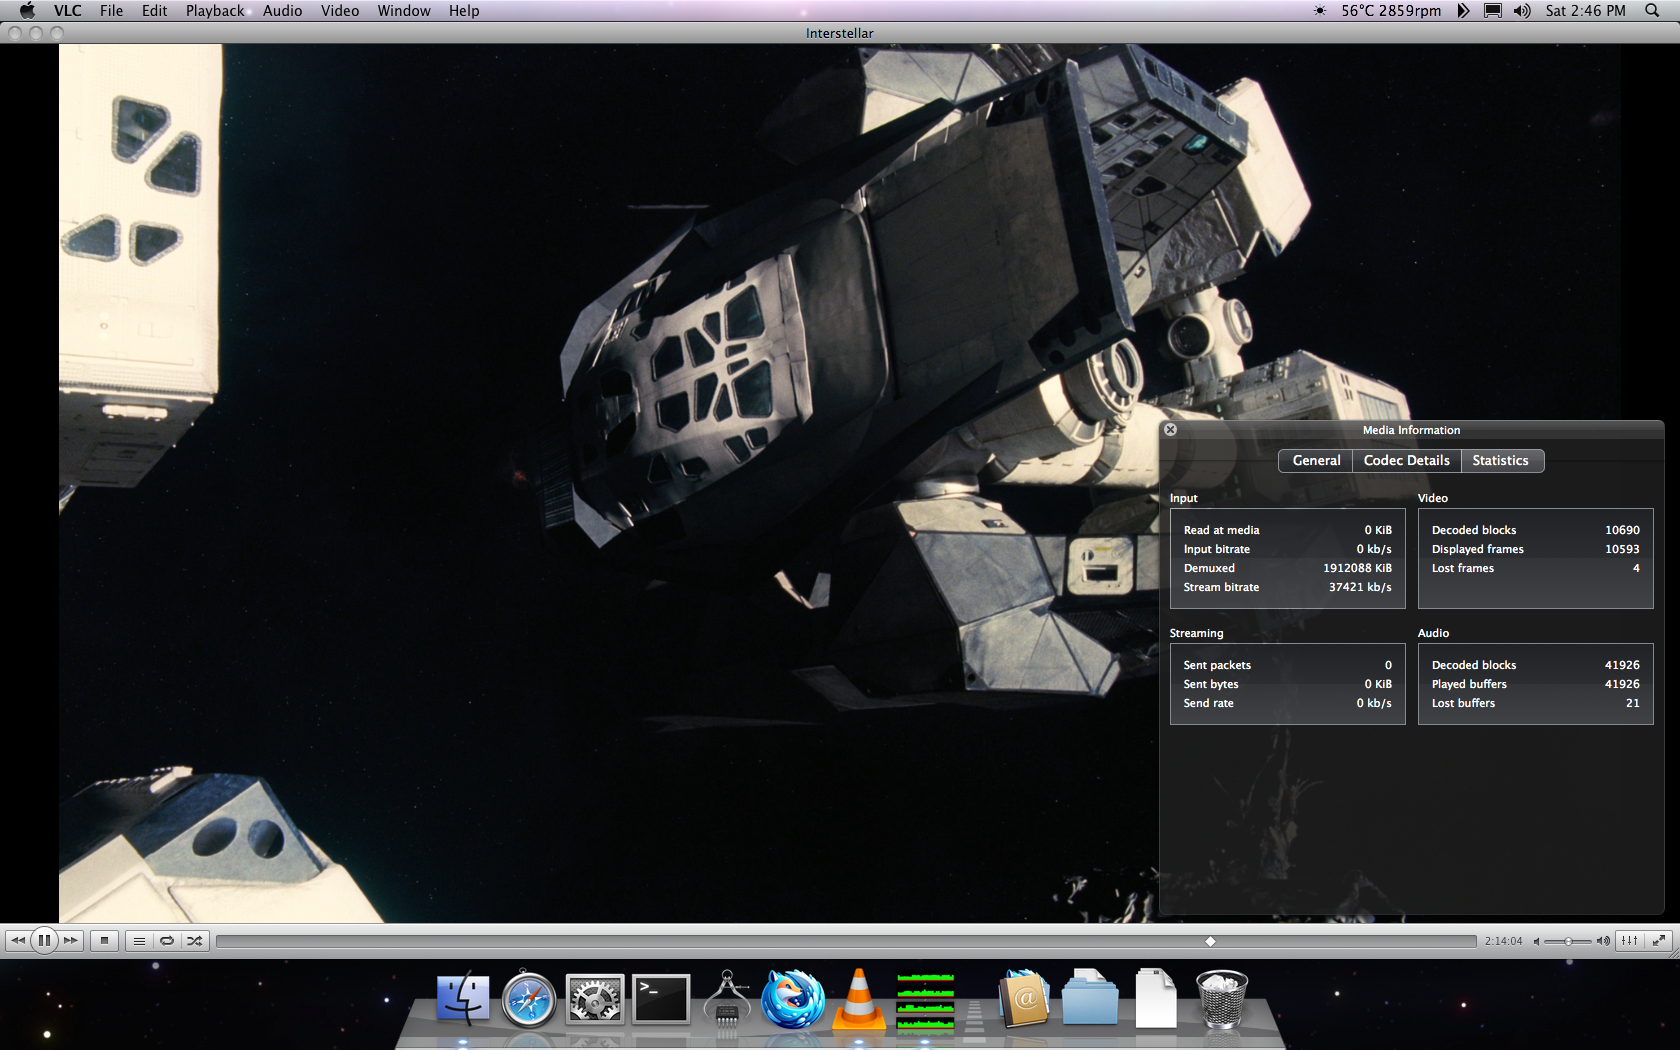Open the audio effects equalizer button
Image resolution: width=1680 pixels, height=1050 pixels.
pyautogui.click(x=1630, y=940)
